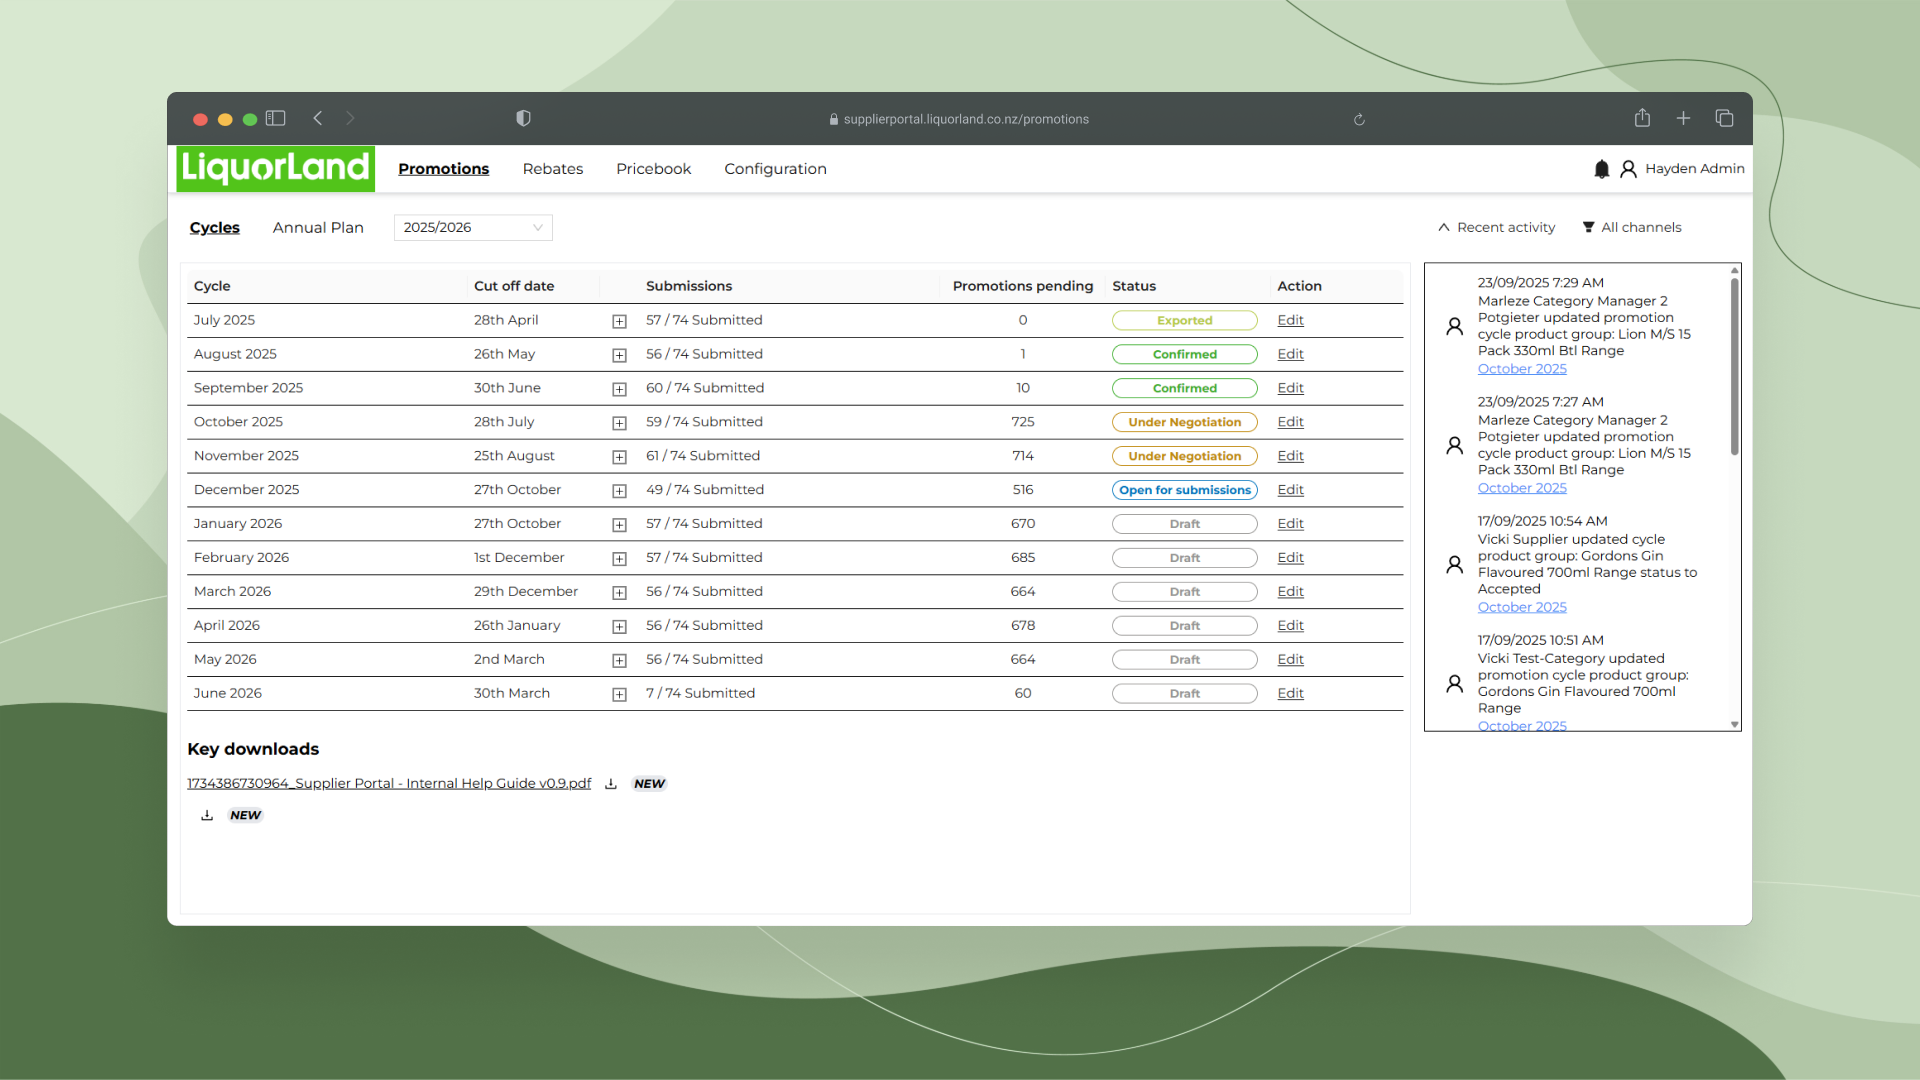Collapse the Recent activity panel

pos(1496,227)
